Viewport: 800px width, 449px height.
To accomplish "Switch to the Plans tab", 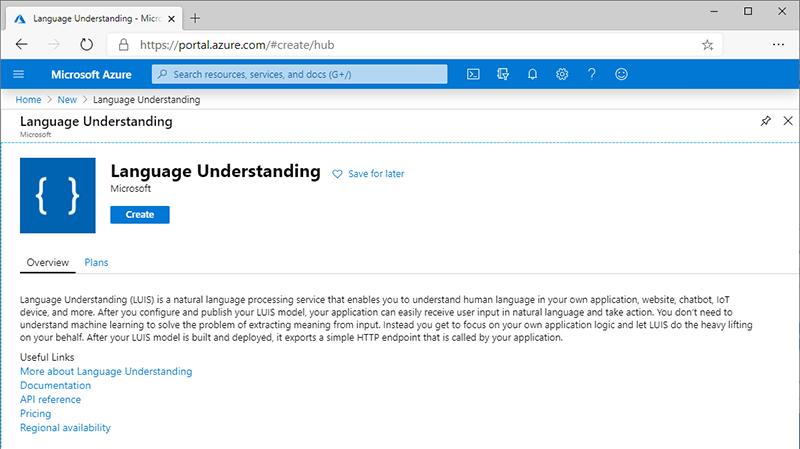I will (96, 262).
